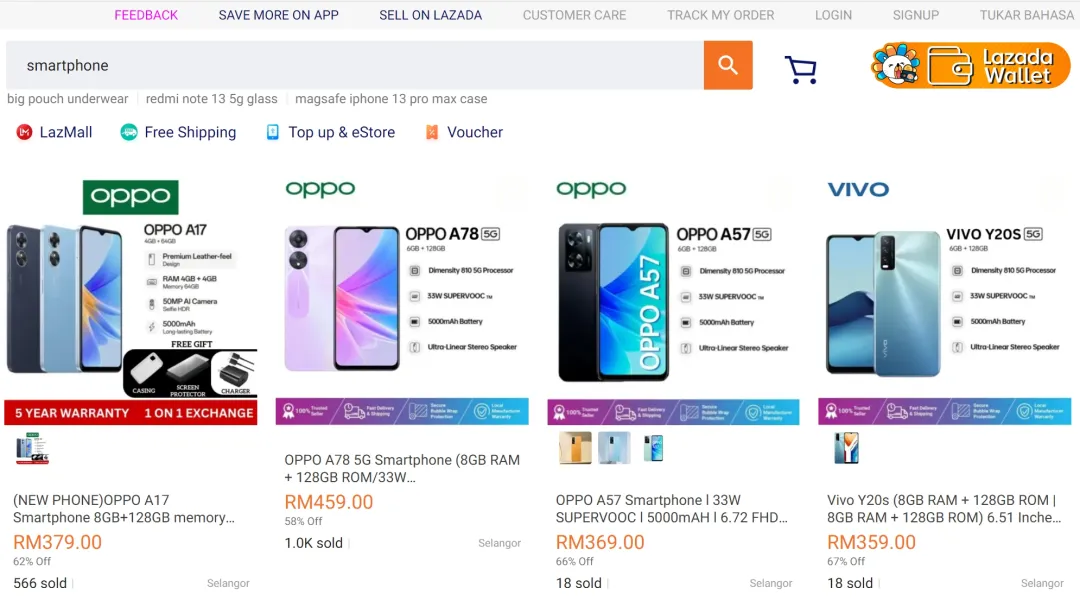The height and width of the screenshot is (607, 1080).
Task: Click the Login link
Action: pos(833,15)
